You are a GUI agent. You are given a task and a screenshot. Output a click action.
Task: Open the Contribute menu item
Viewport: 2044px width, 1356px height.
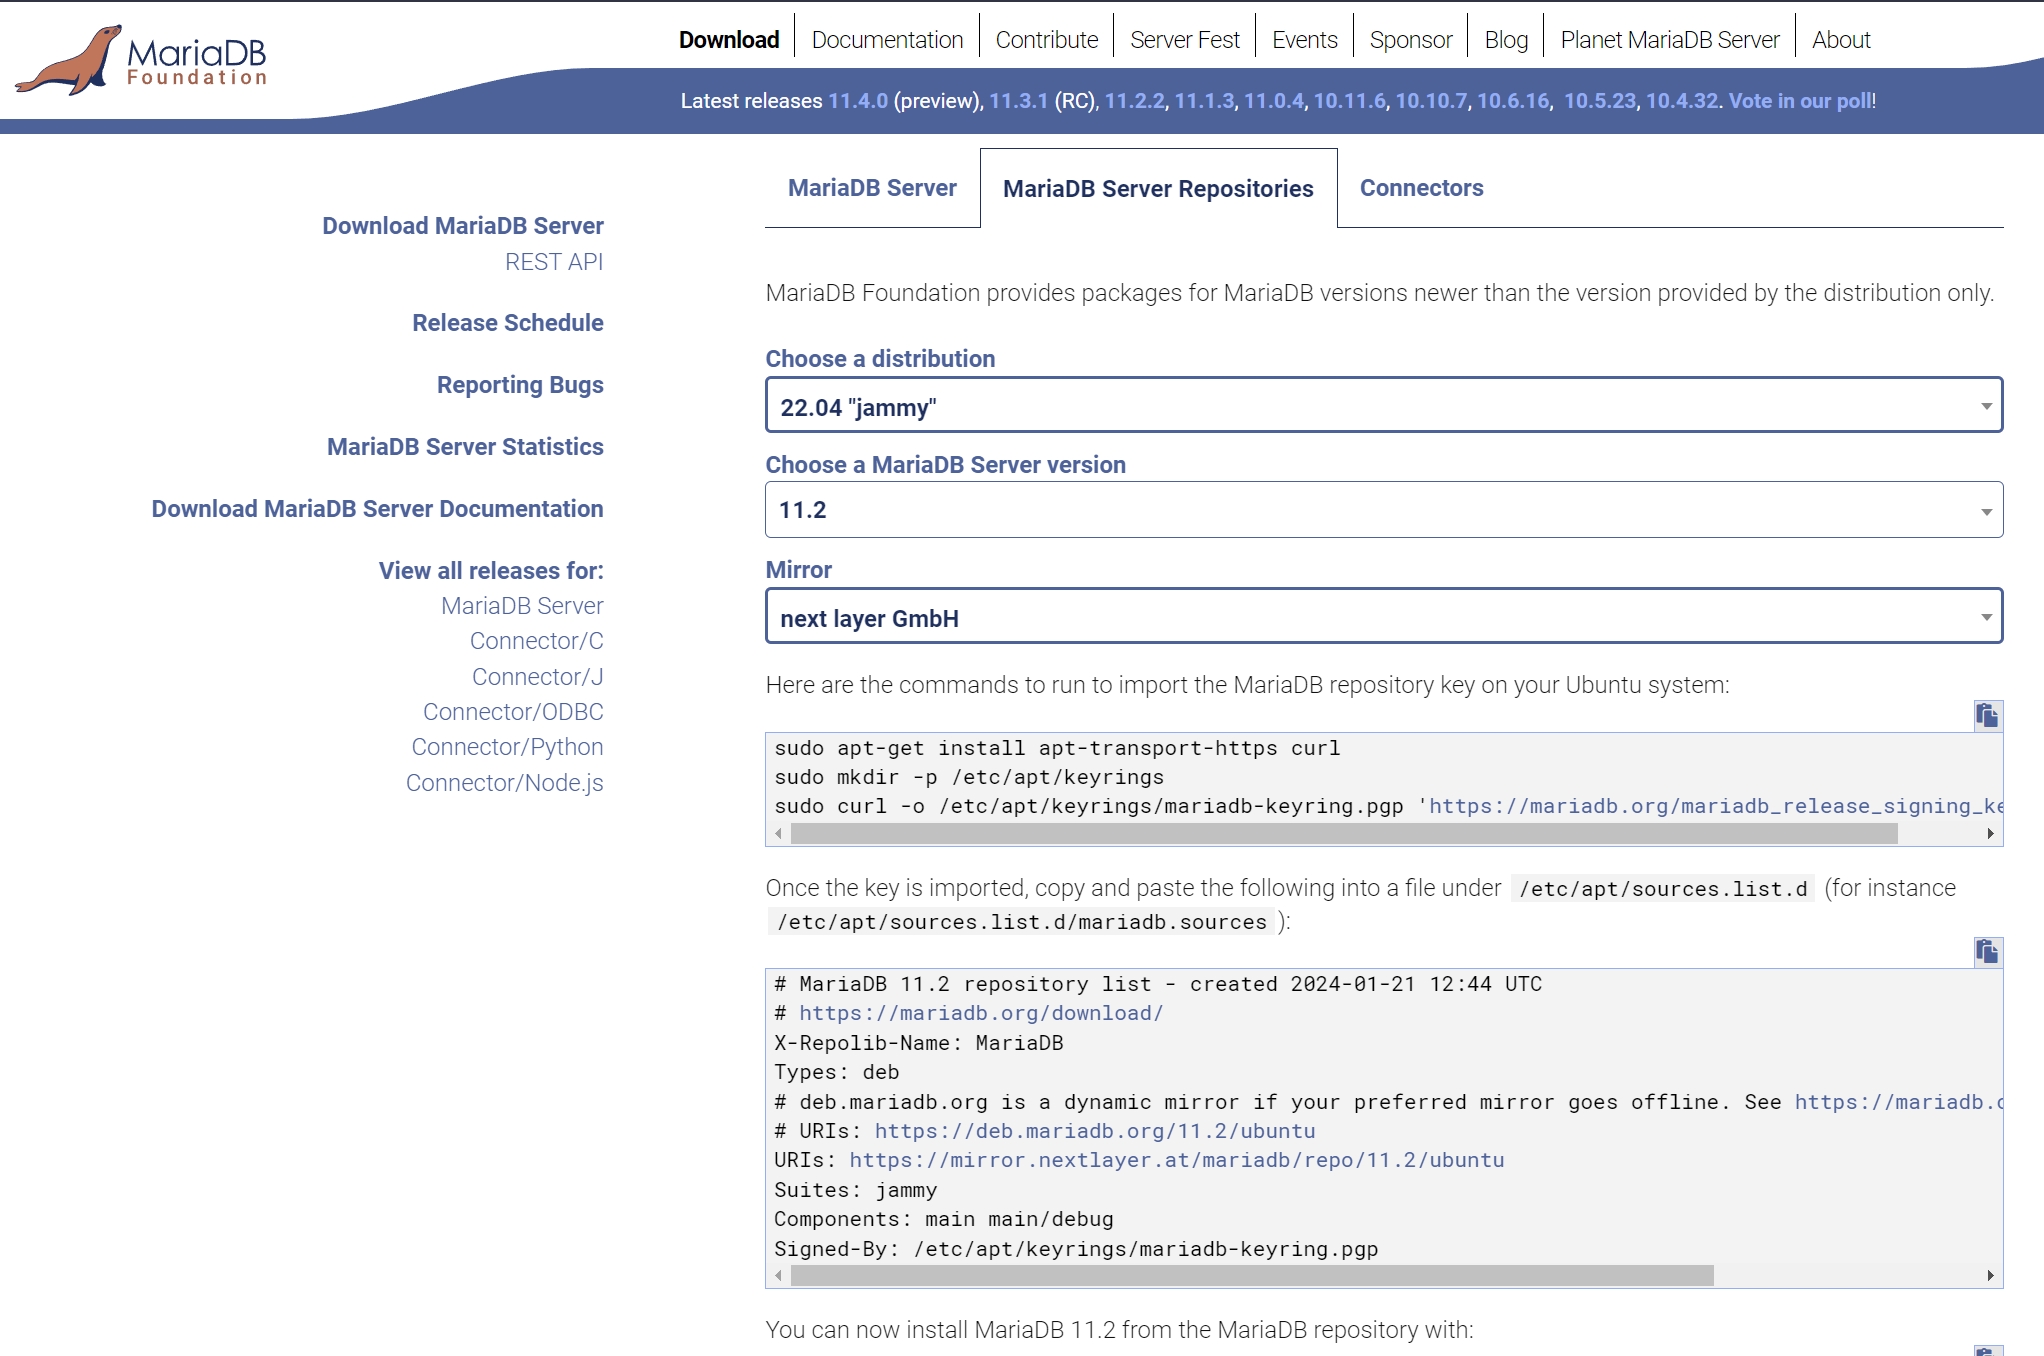[x=1046, y=40]
